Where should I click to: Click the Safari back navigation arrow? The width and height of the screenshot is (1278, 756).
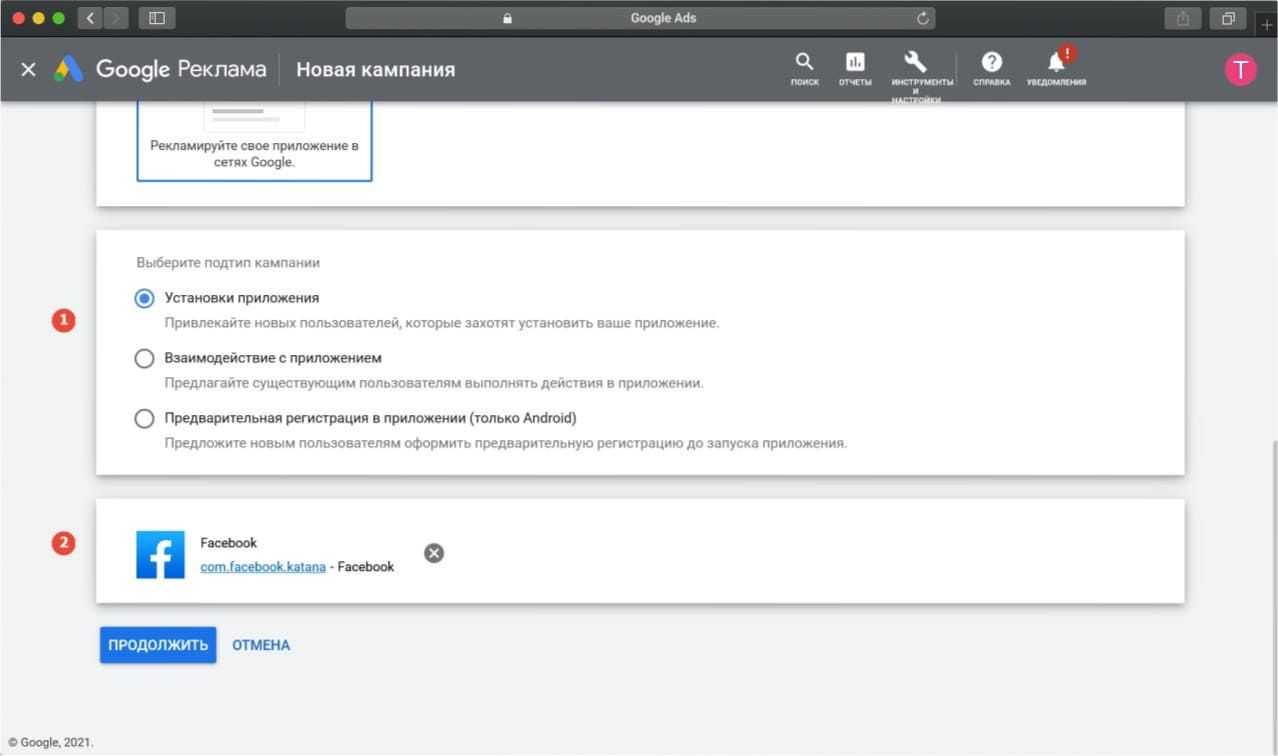(x=90, y=18)
